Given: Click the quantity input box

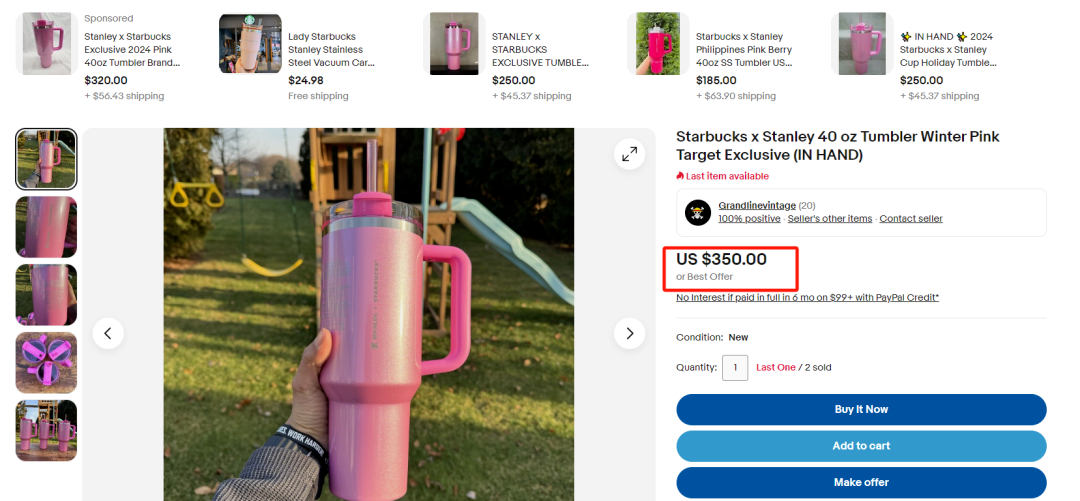Looking at the screenshot, I should point(735,367).
